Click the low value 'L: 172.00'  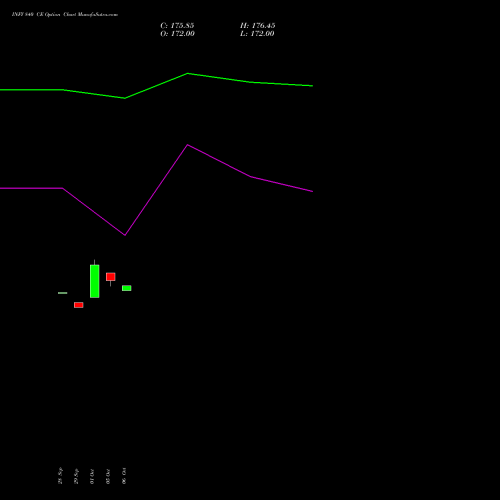coord(257,34)
